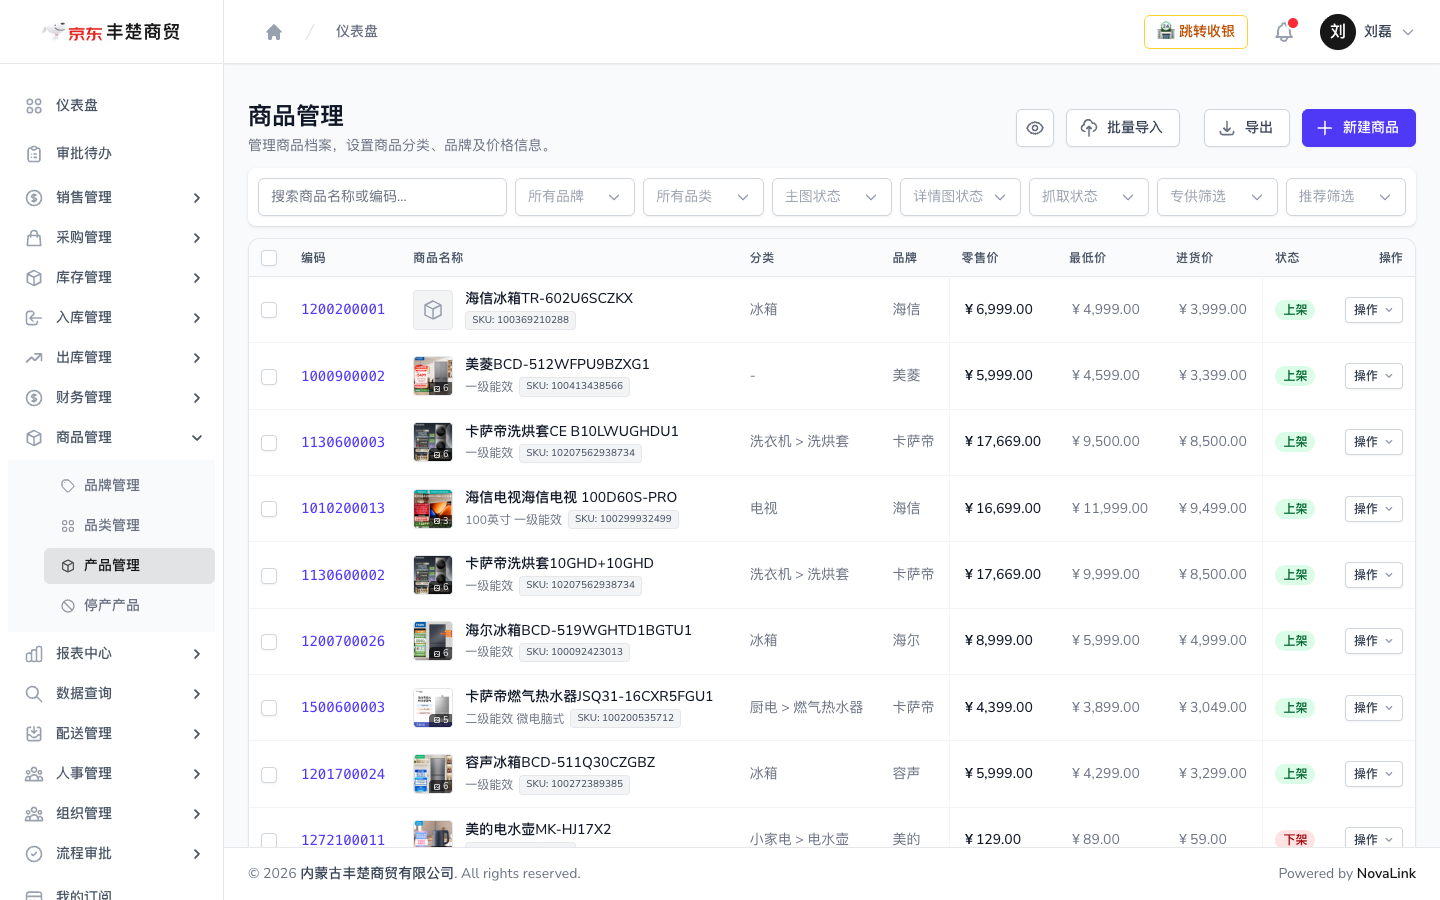Open thumbnail of 海信电视 100D60S-PRO
Screen dimensions: 1440x900
(x=433, y=509)
